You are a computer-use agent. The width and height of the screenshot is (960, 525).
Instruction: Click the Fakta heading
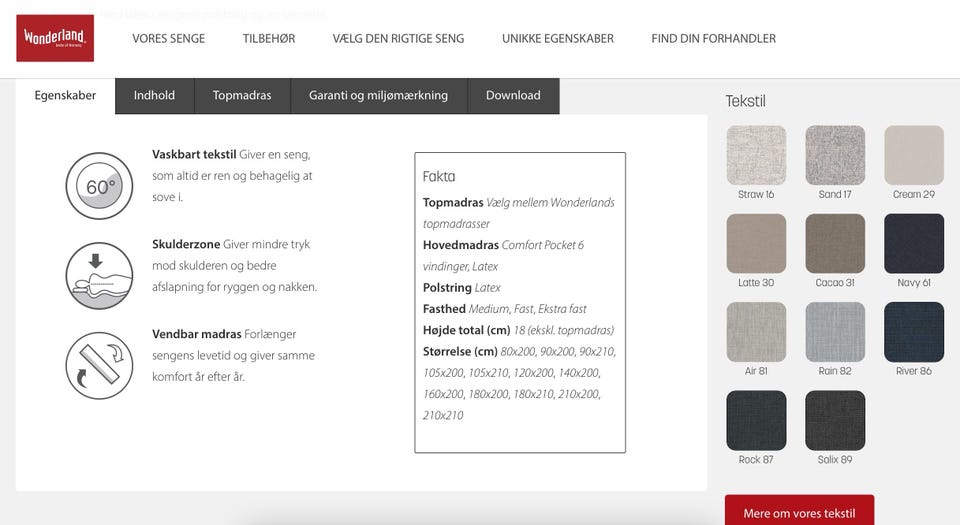(439, 176)
